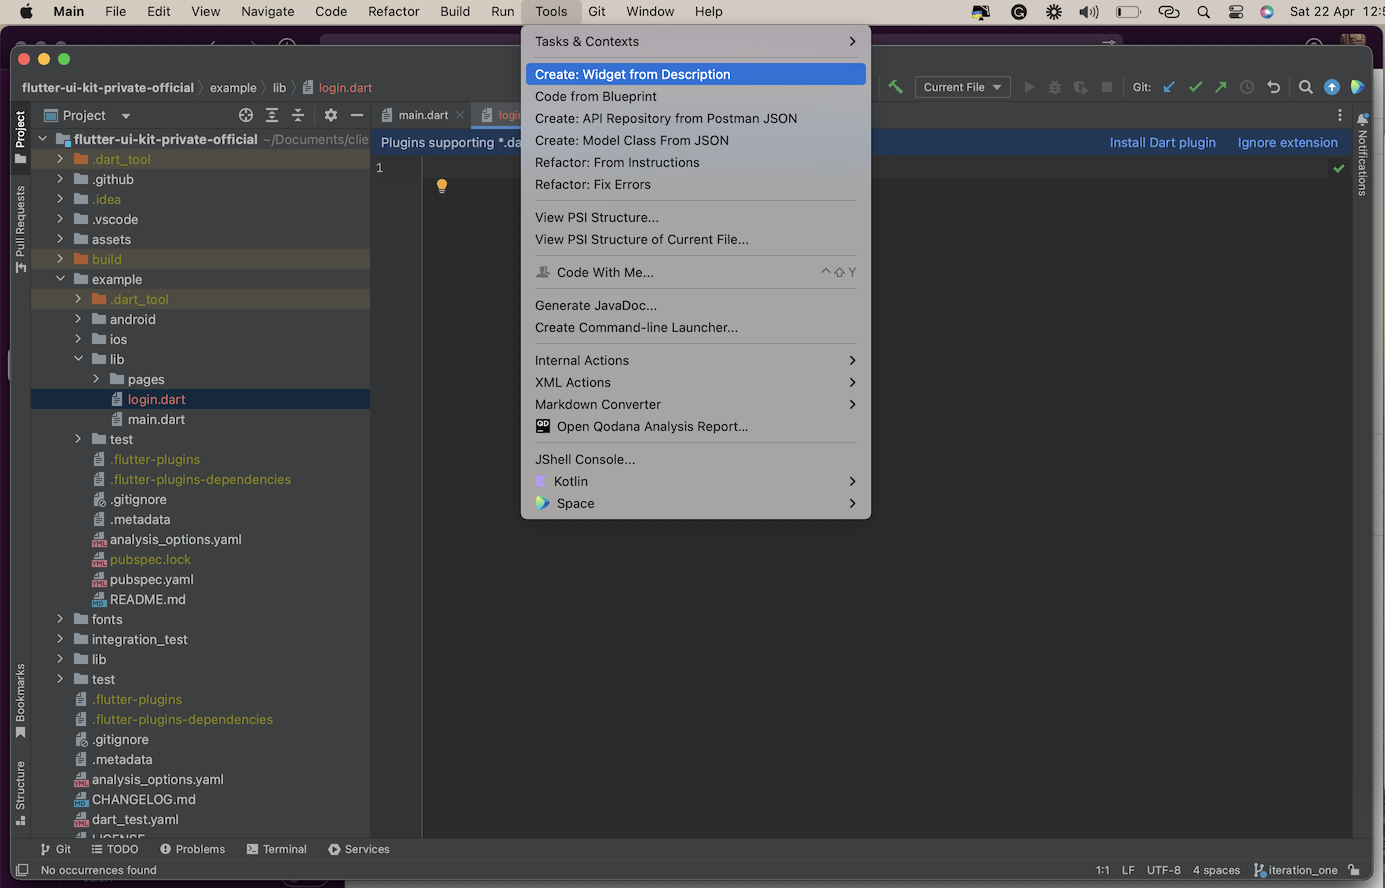Expand the pages folder
This screenshot has height=888, width=1385.
[x=97, y=379]
